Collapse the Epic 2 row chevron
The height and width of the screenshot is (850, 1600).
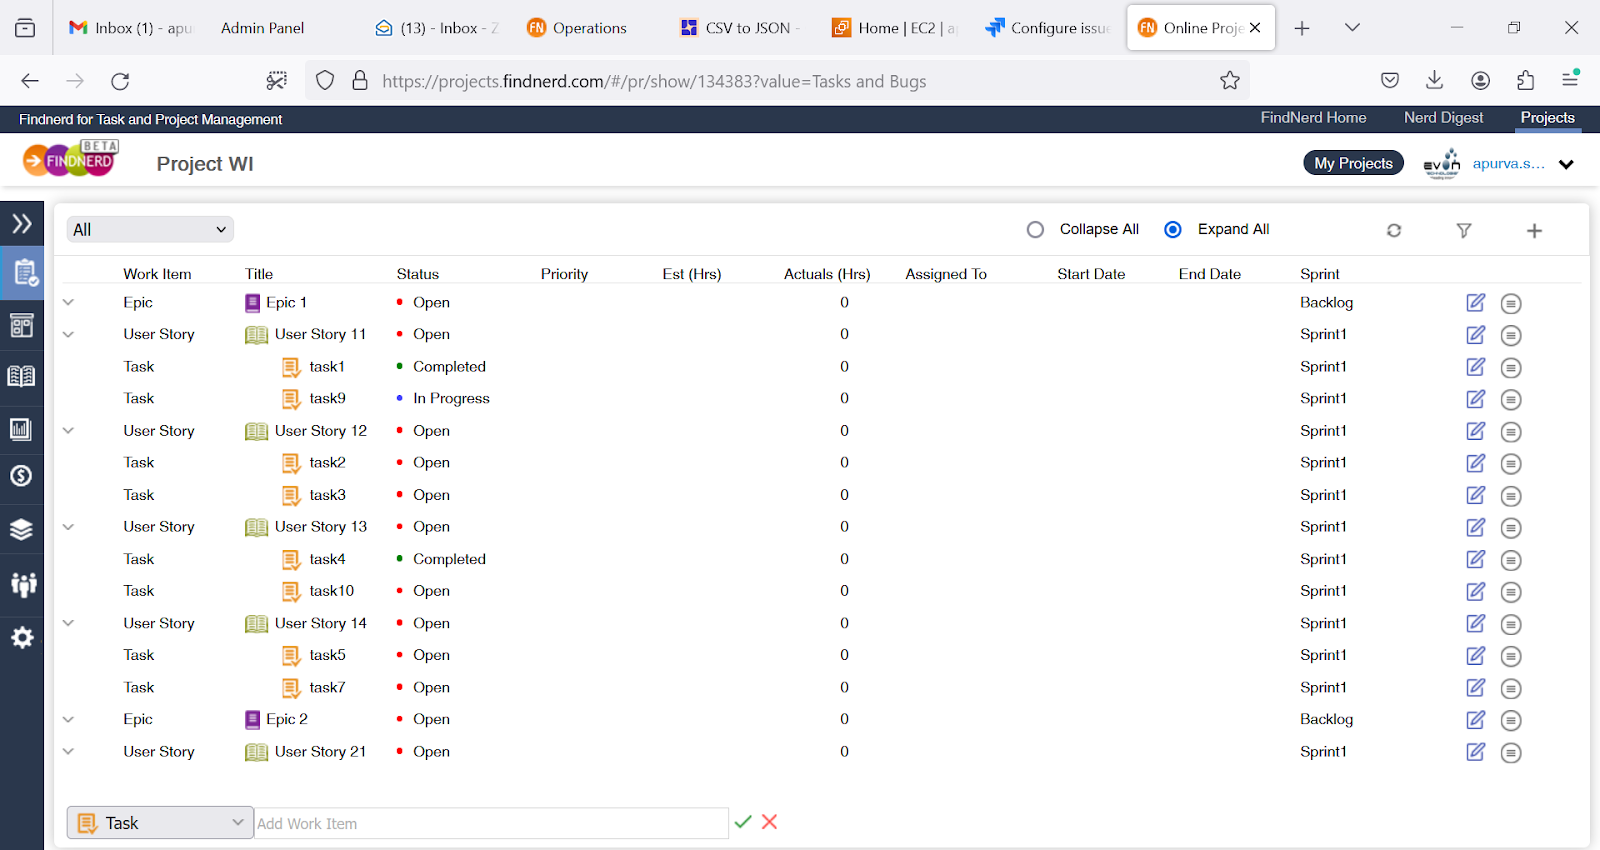tap(68, 719)
